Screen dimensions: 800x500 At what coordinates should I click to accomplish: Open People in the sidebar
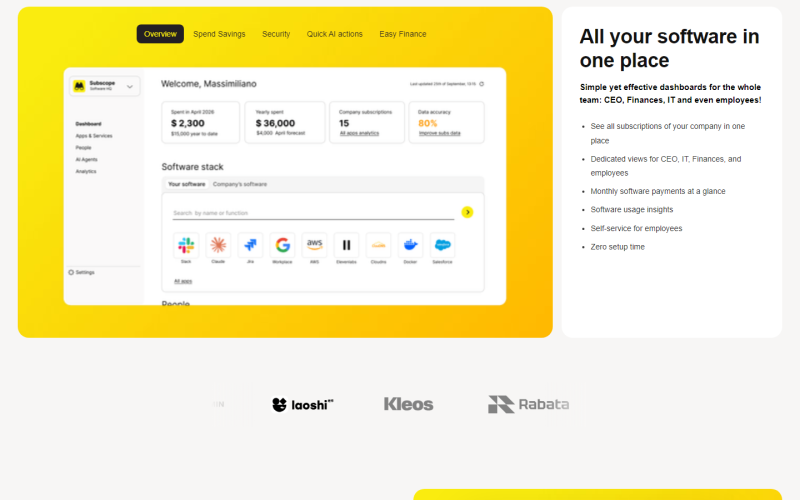83,147
